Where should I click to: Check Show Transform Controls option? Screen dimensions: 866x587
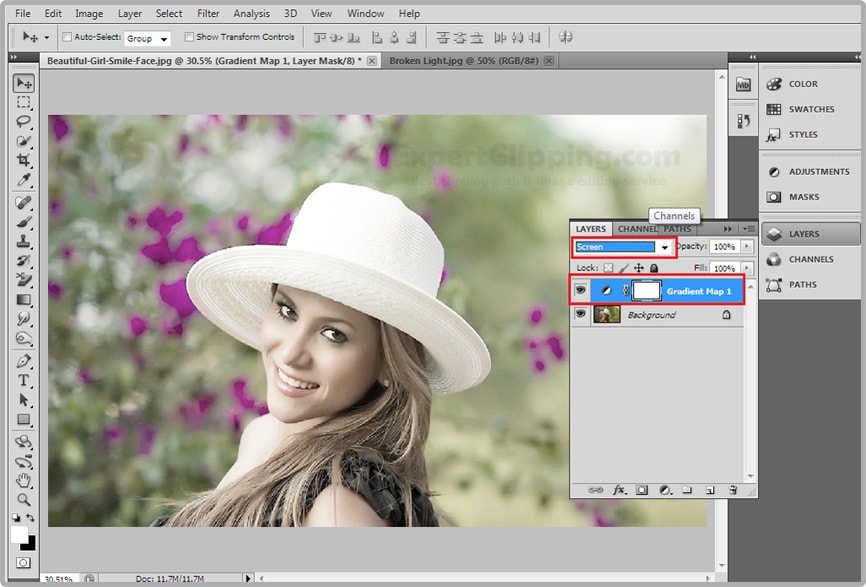click(189, 38)
